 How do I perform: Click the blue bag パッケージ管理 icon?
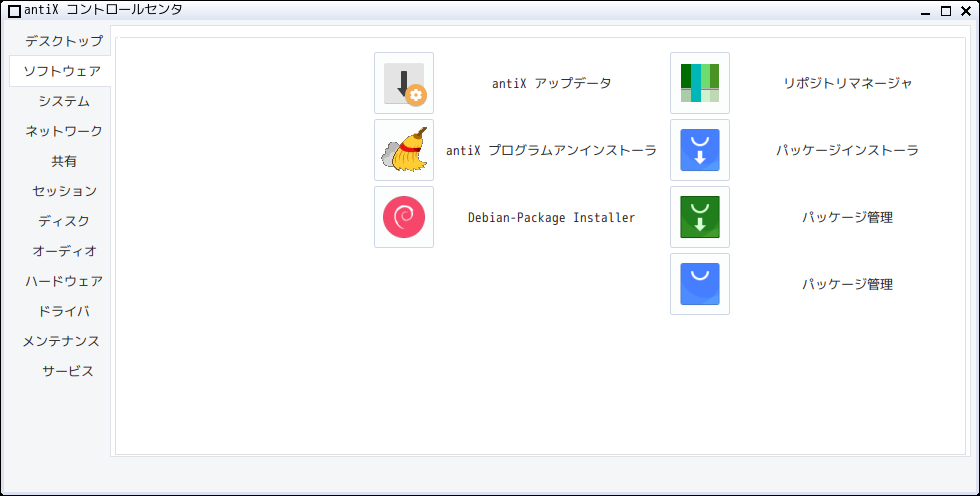tap(700, 284)
